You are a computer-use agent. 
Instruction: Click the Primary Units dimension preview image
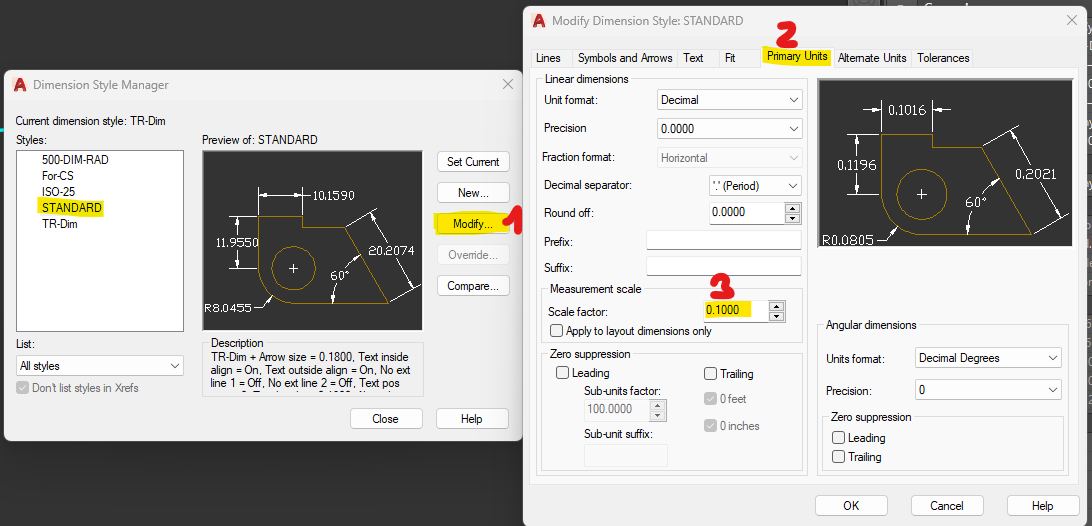[945, 162]
